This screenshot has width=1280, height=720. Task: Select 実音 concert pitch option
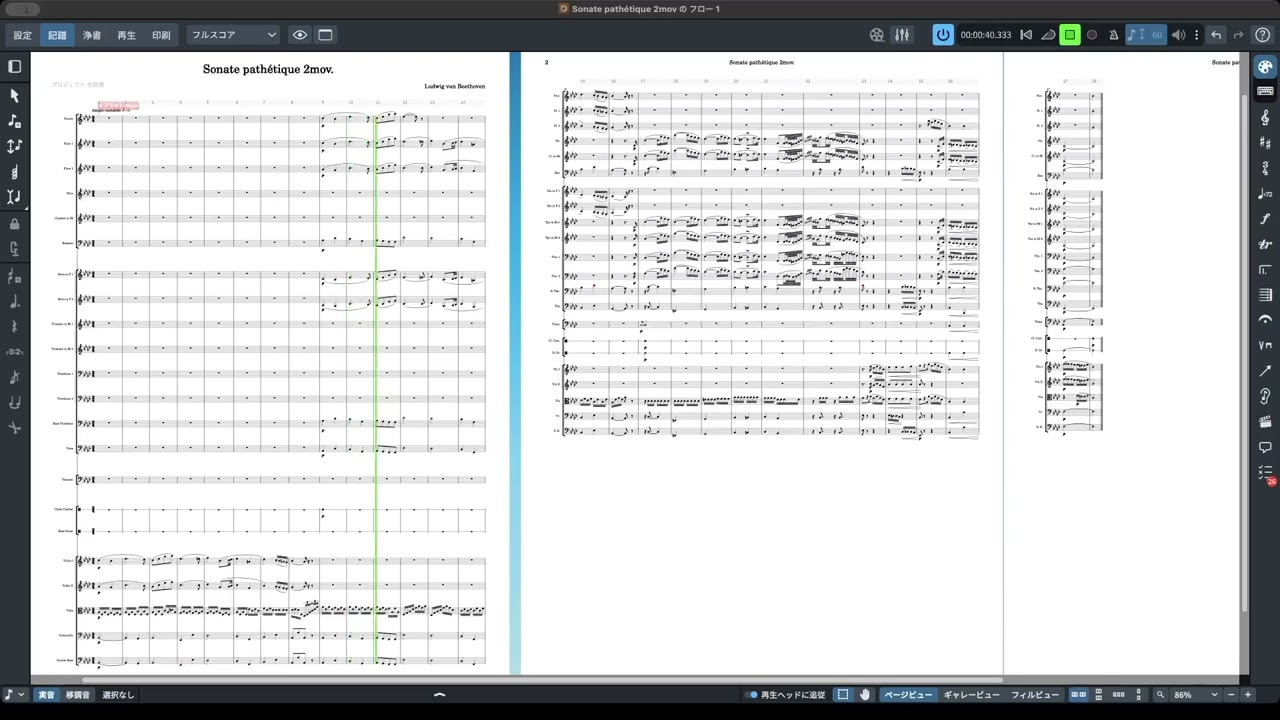coord(47,695)
